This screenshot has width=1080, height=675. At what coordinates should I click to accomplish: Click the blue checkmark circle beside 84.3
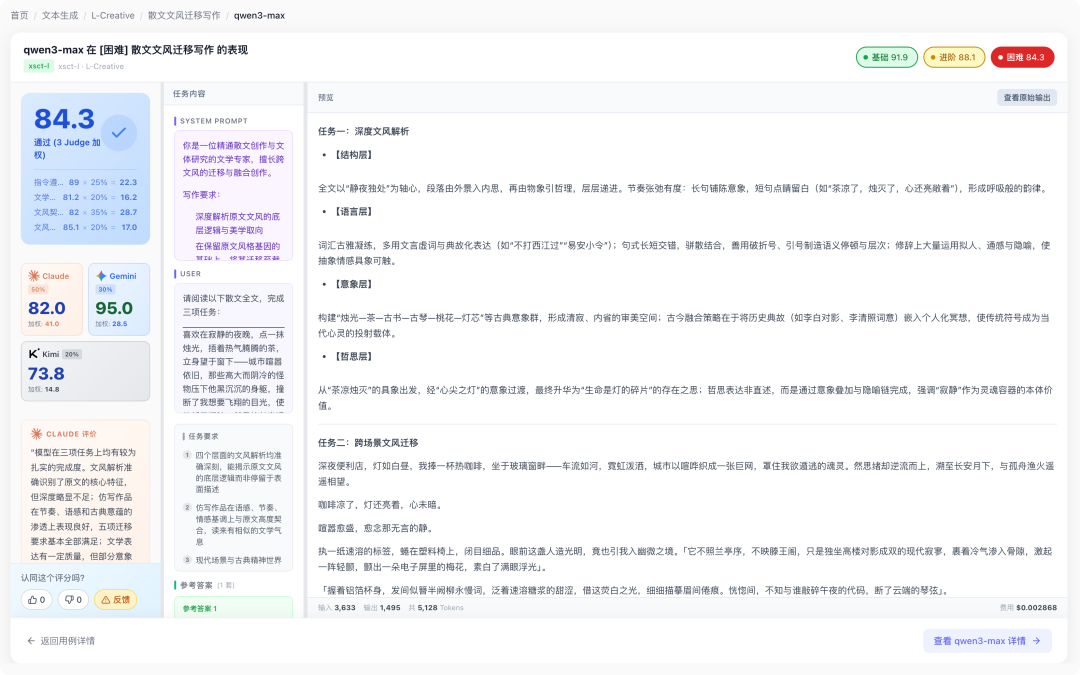click(119, 132)
